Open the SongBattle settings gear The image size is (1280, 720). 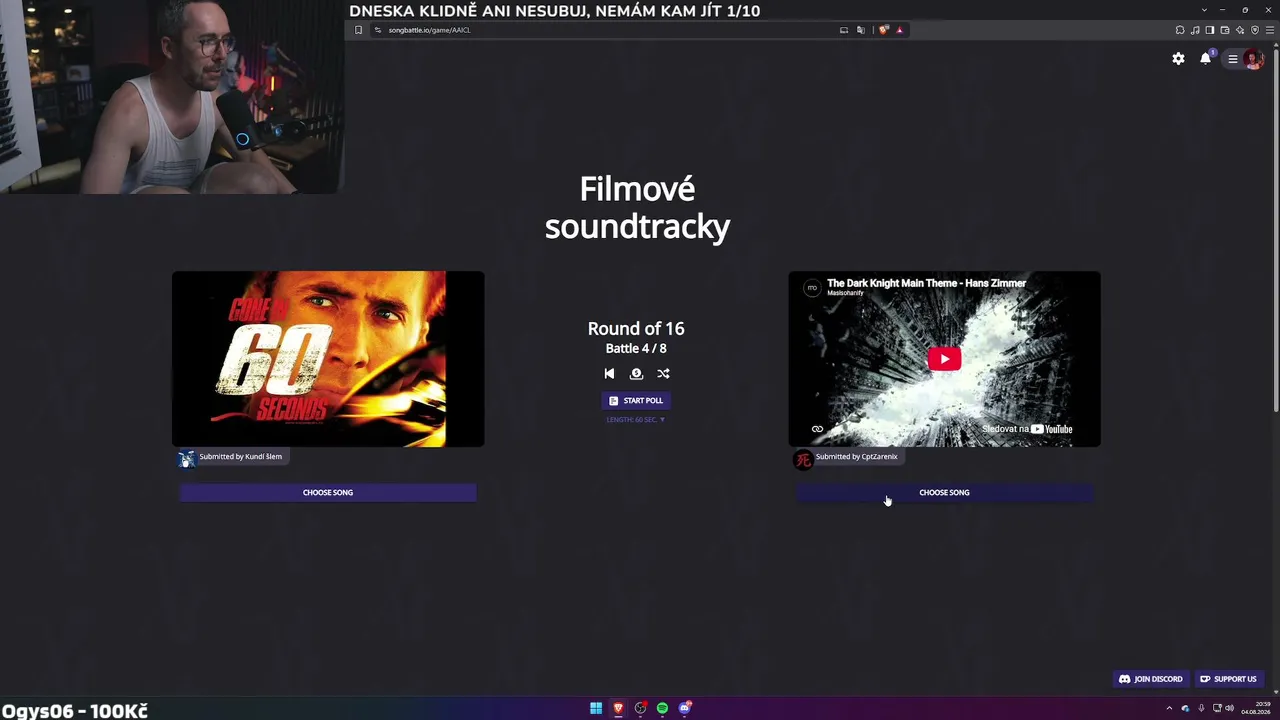click(x=1178, y=59)
